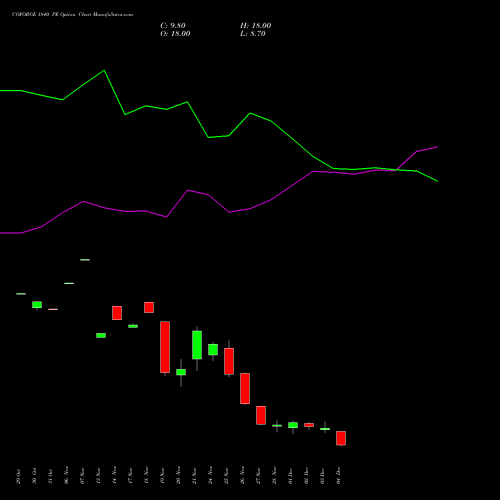Click the COFORGE PE Option Chart title
Screen dimensions: 500x500
[72, 15]
